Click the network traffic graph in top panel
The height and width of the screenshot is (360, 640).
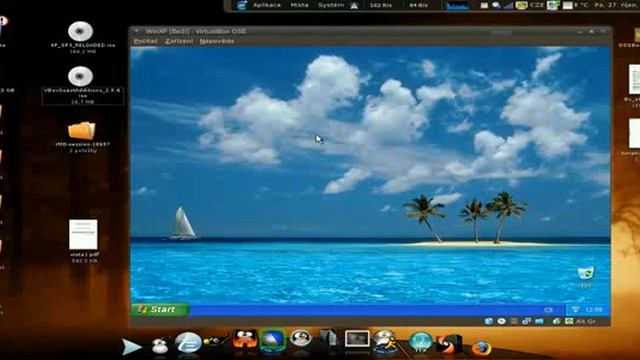coord(457,5)
